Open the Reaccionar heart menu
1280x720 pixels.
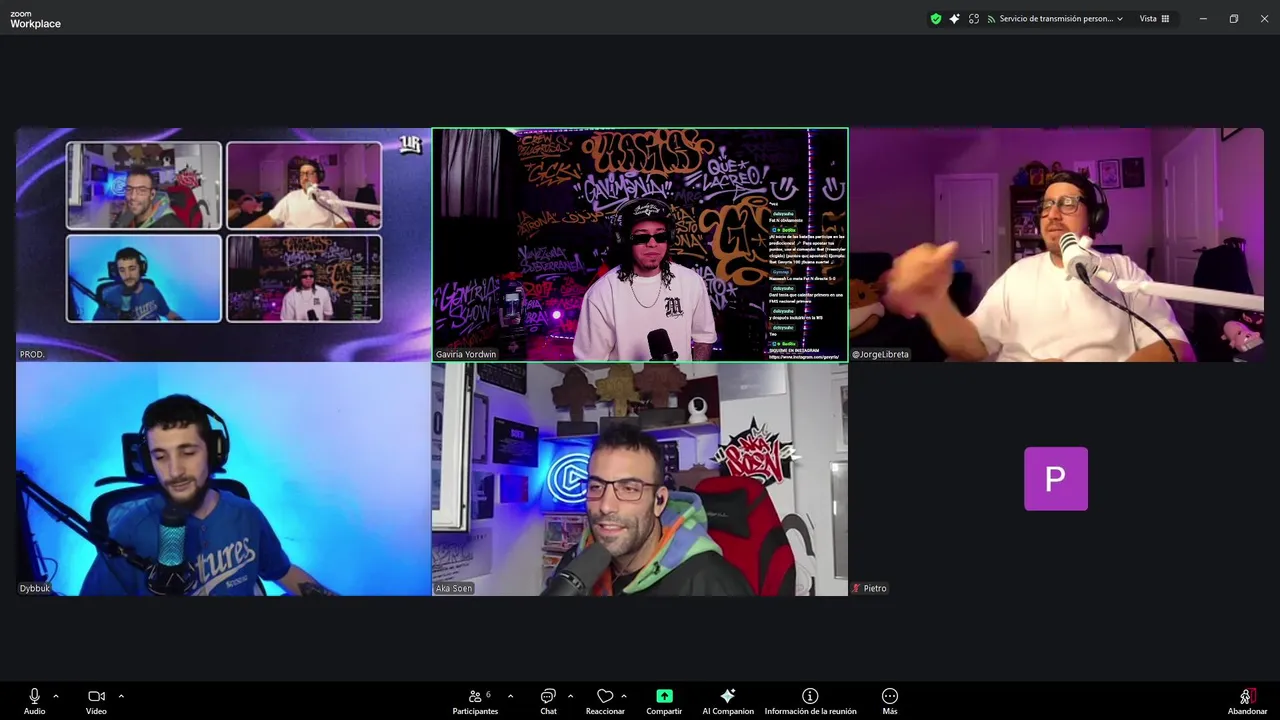tap(605, 701)
